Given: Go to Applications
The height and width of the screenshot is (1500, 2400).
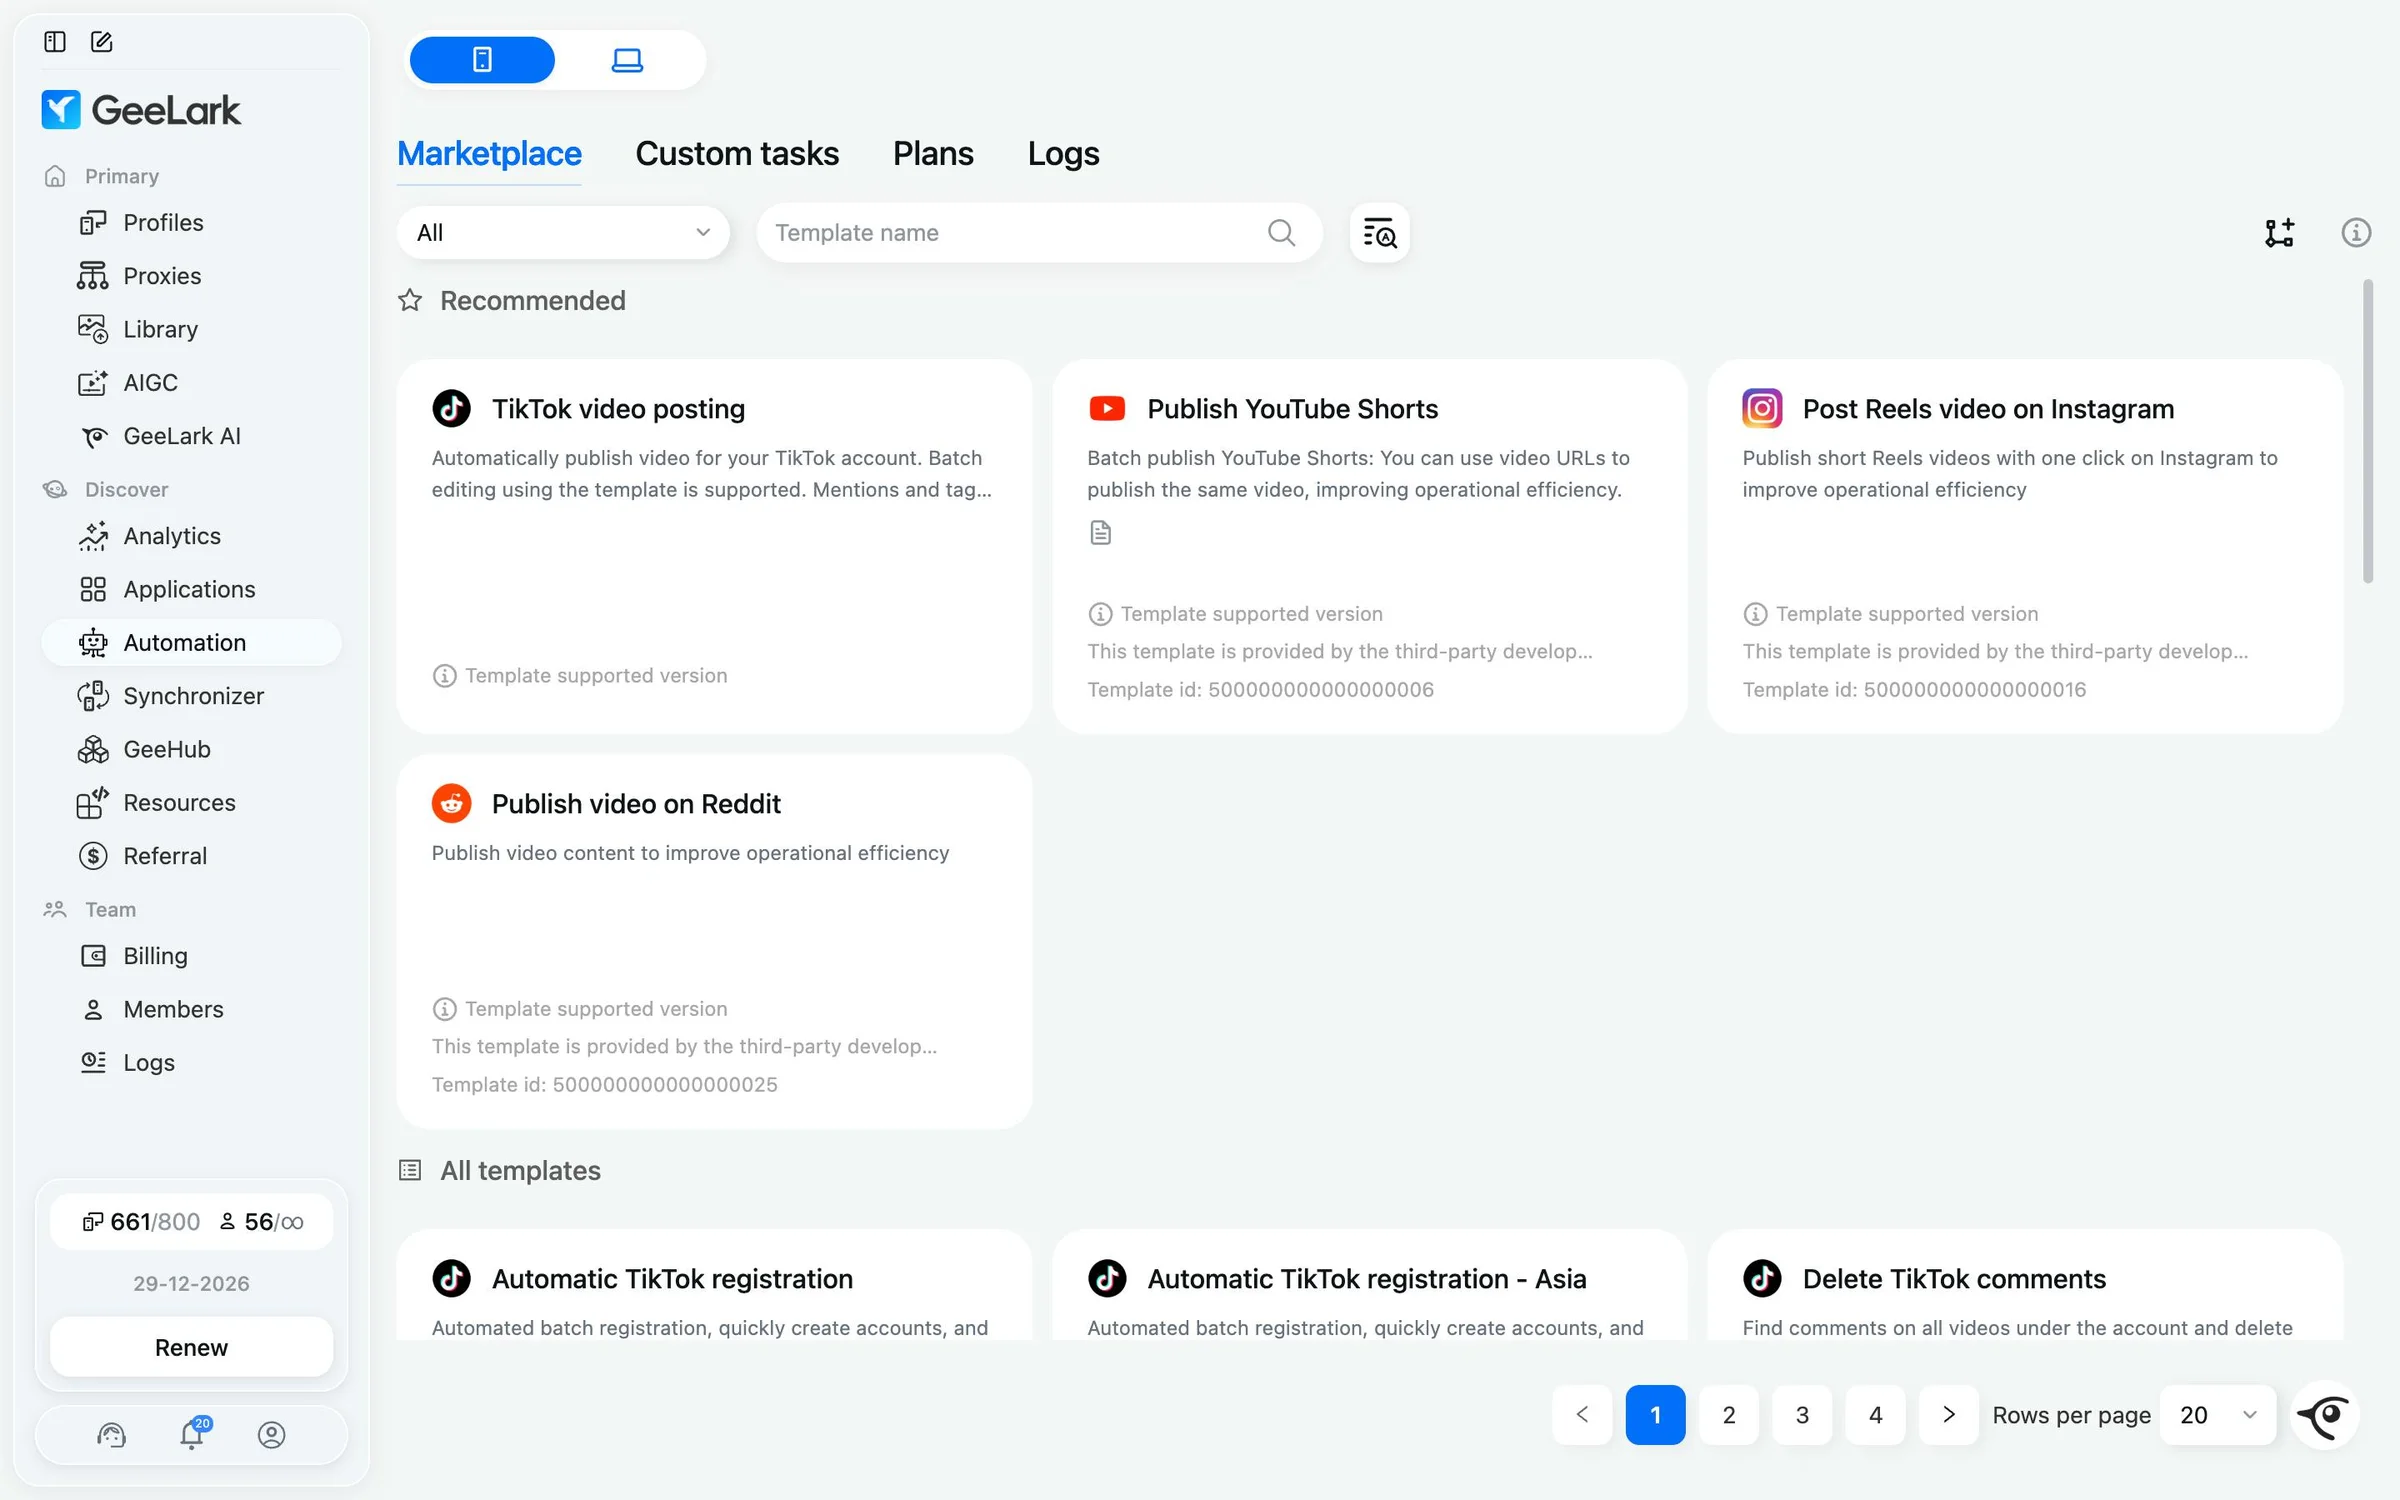Looking at the screenshot, I should pyautogui.click(x=189, y=589).
